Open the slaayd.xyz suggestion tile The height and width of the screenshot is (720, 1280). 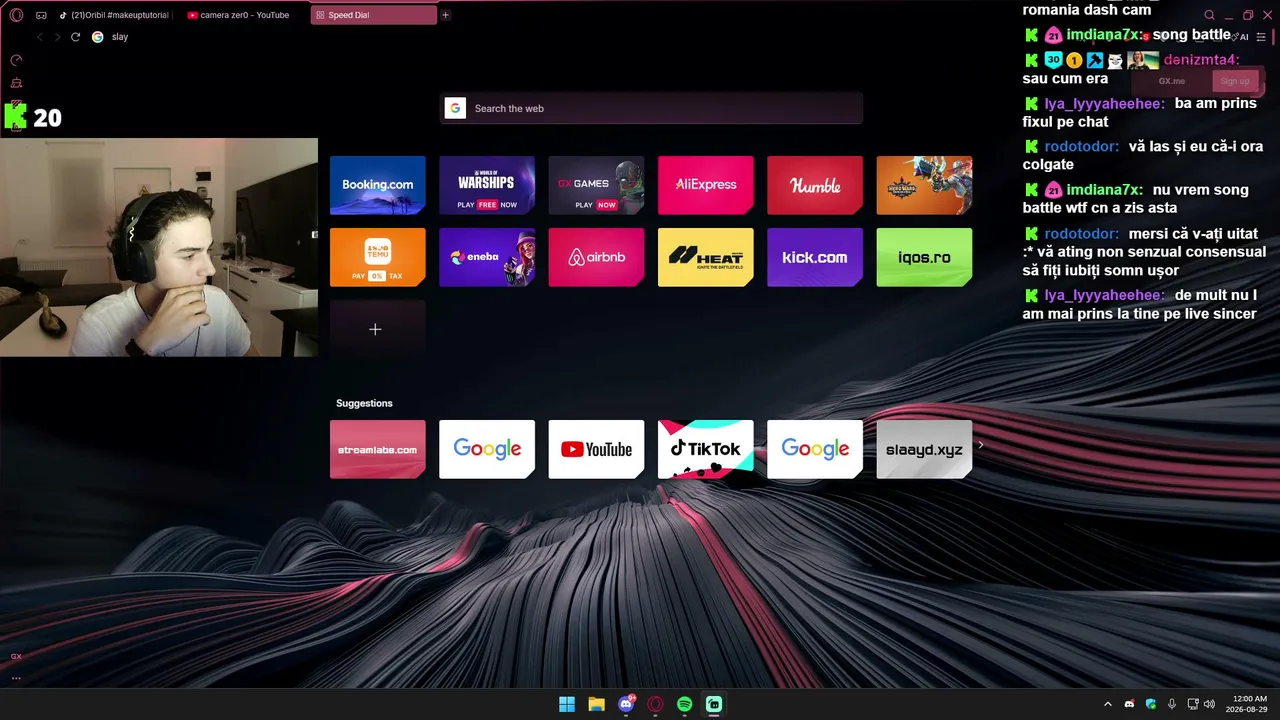tap(924, 449)
